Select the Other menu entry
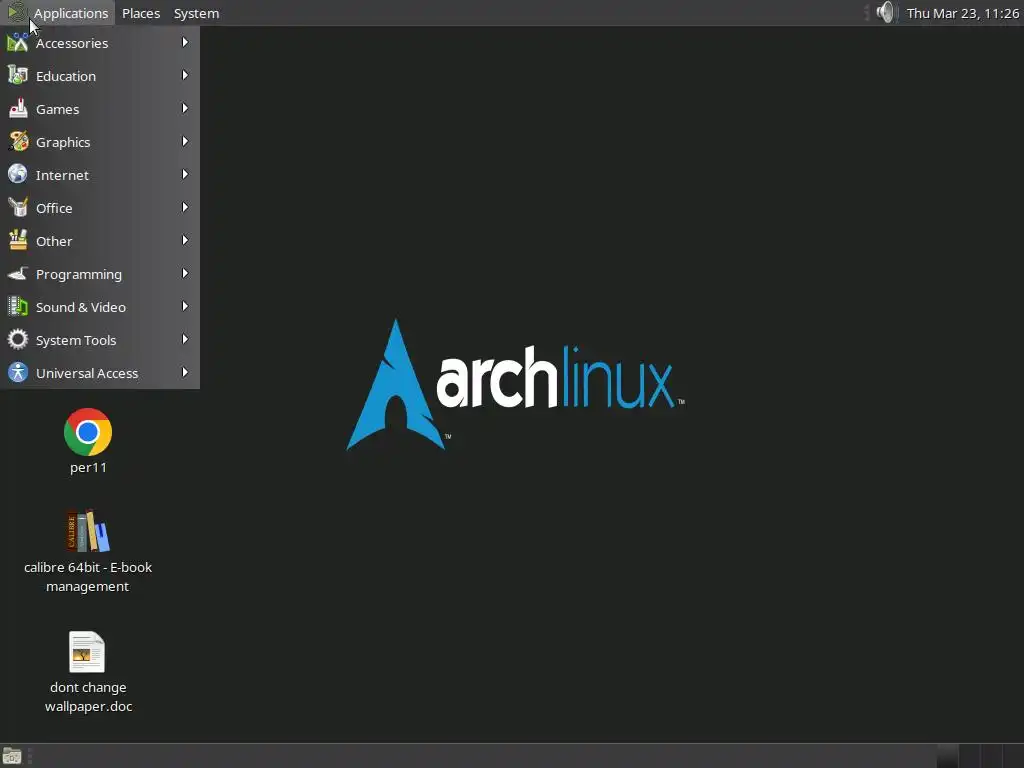 pyautogui.click(x=100, y=241)
